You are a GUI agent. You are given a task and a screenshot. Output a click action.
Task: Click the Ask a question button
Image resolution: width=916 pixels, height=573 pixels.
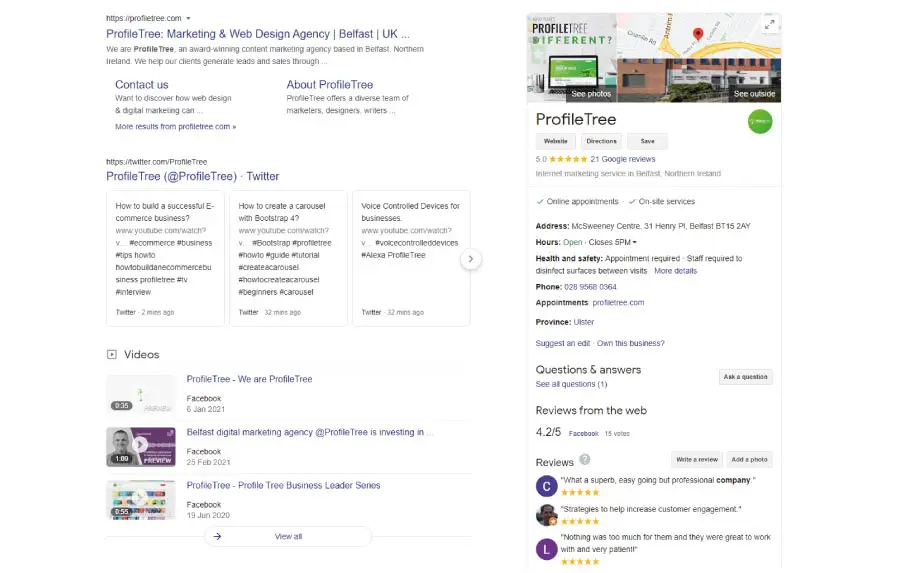pyautogui.click(x=745, y=377)
